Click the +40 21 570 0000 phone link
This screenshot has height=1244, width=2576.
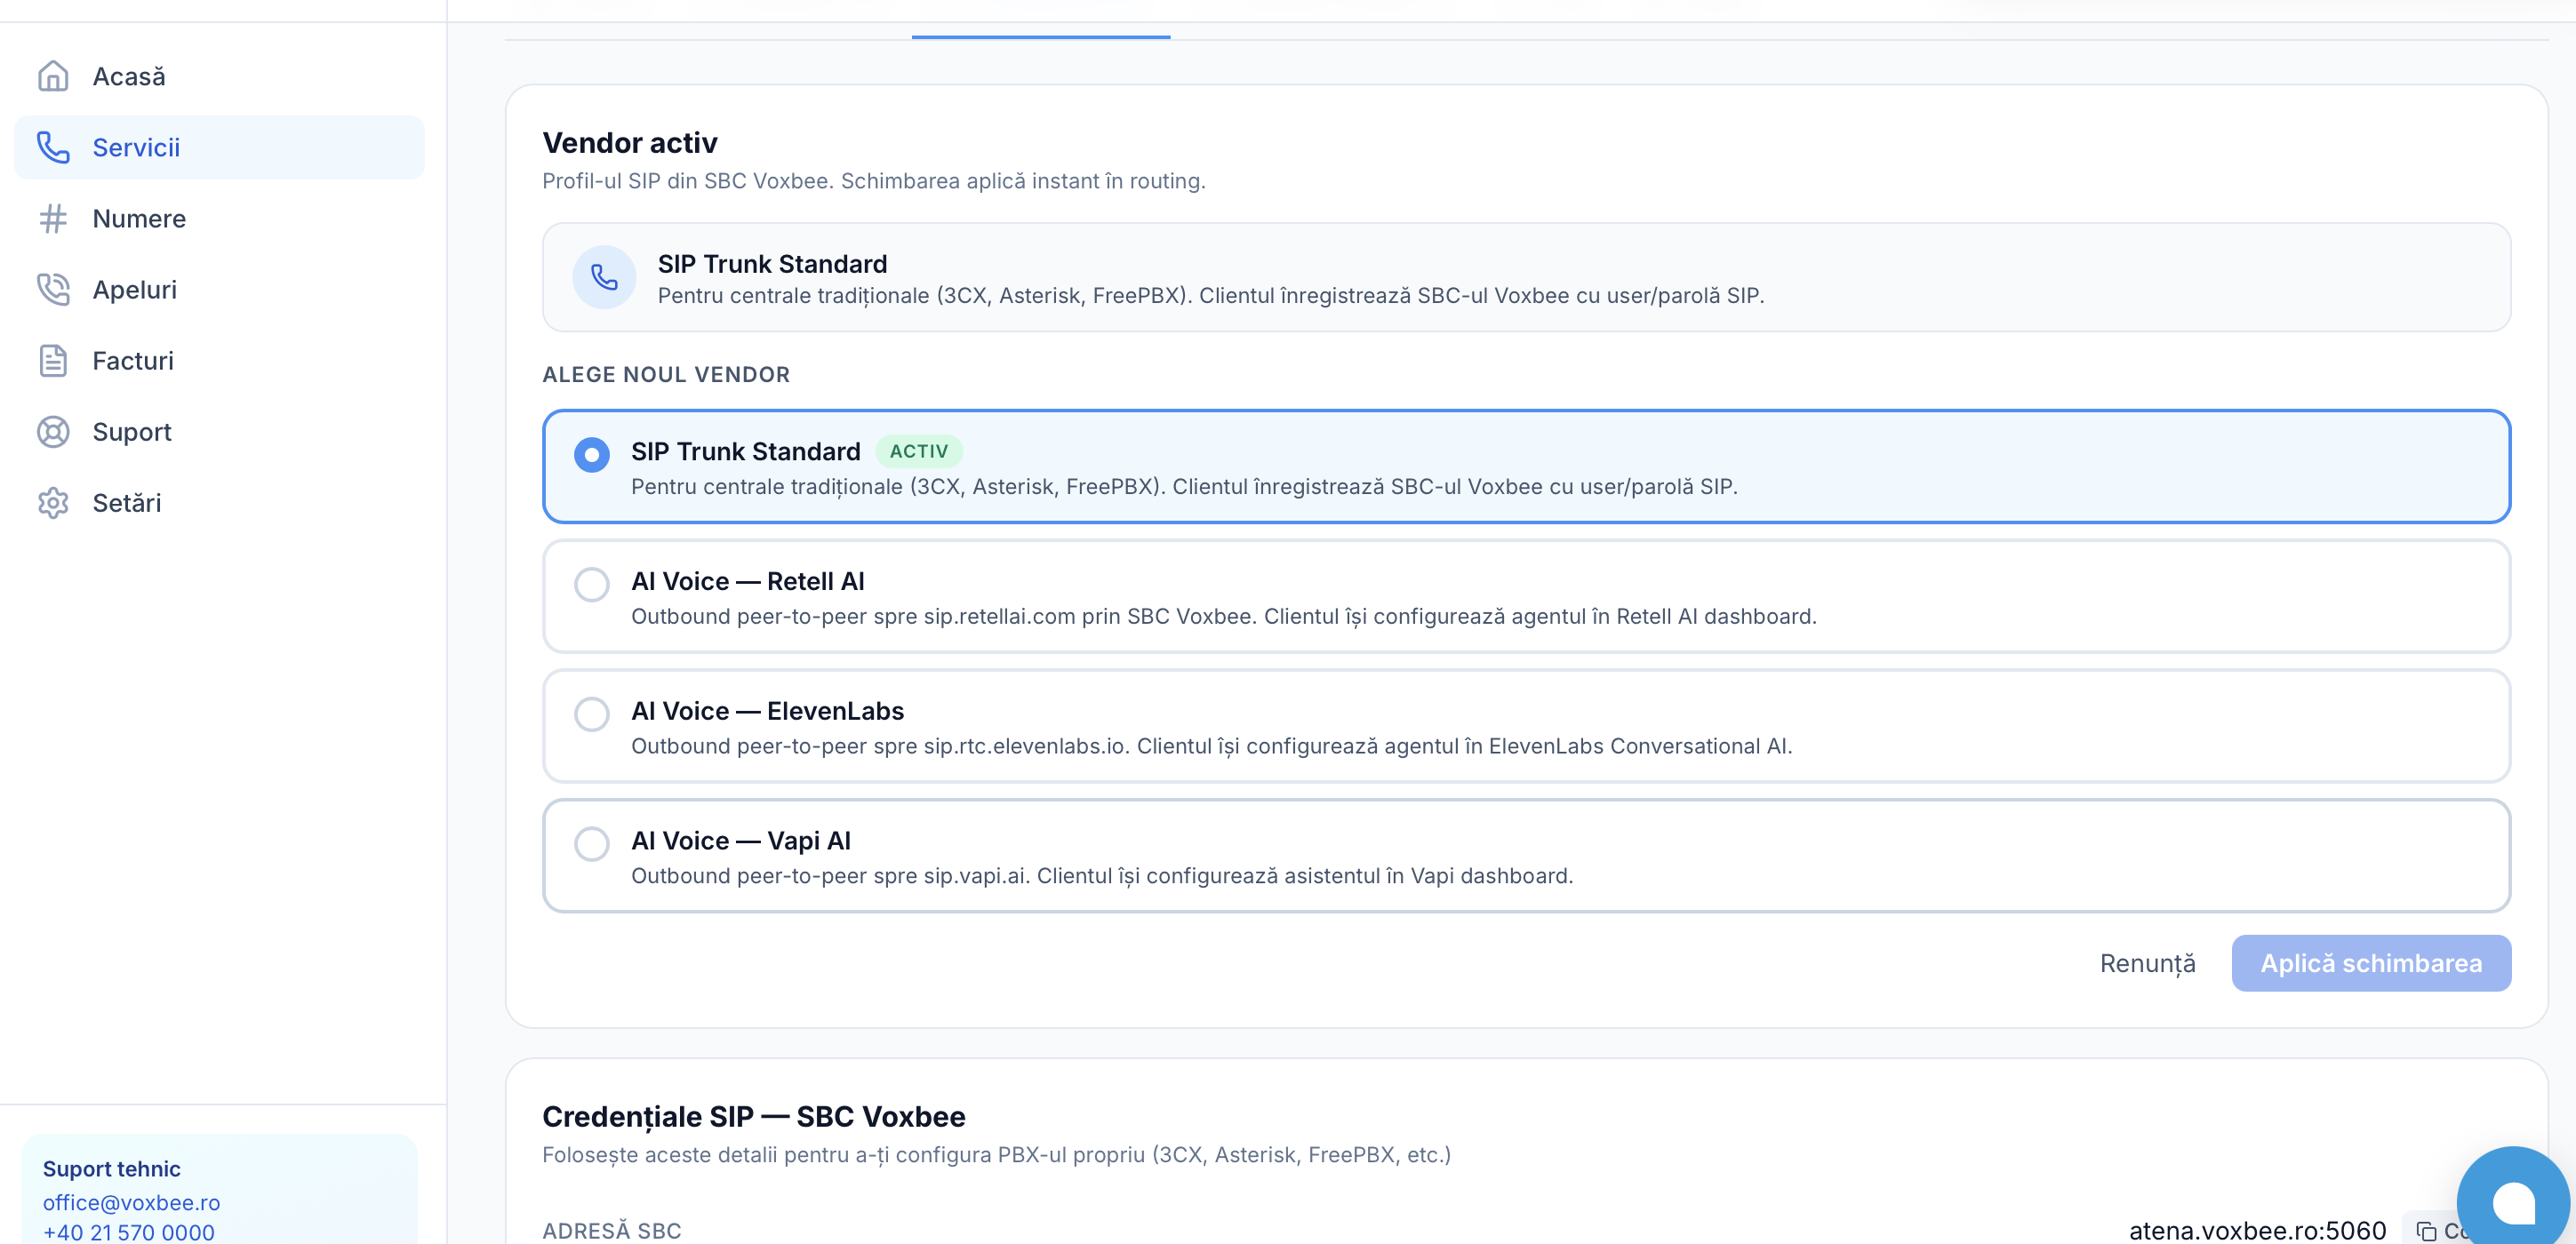[128, 1232]
